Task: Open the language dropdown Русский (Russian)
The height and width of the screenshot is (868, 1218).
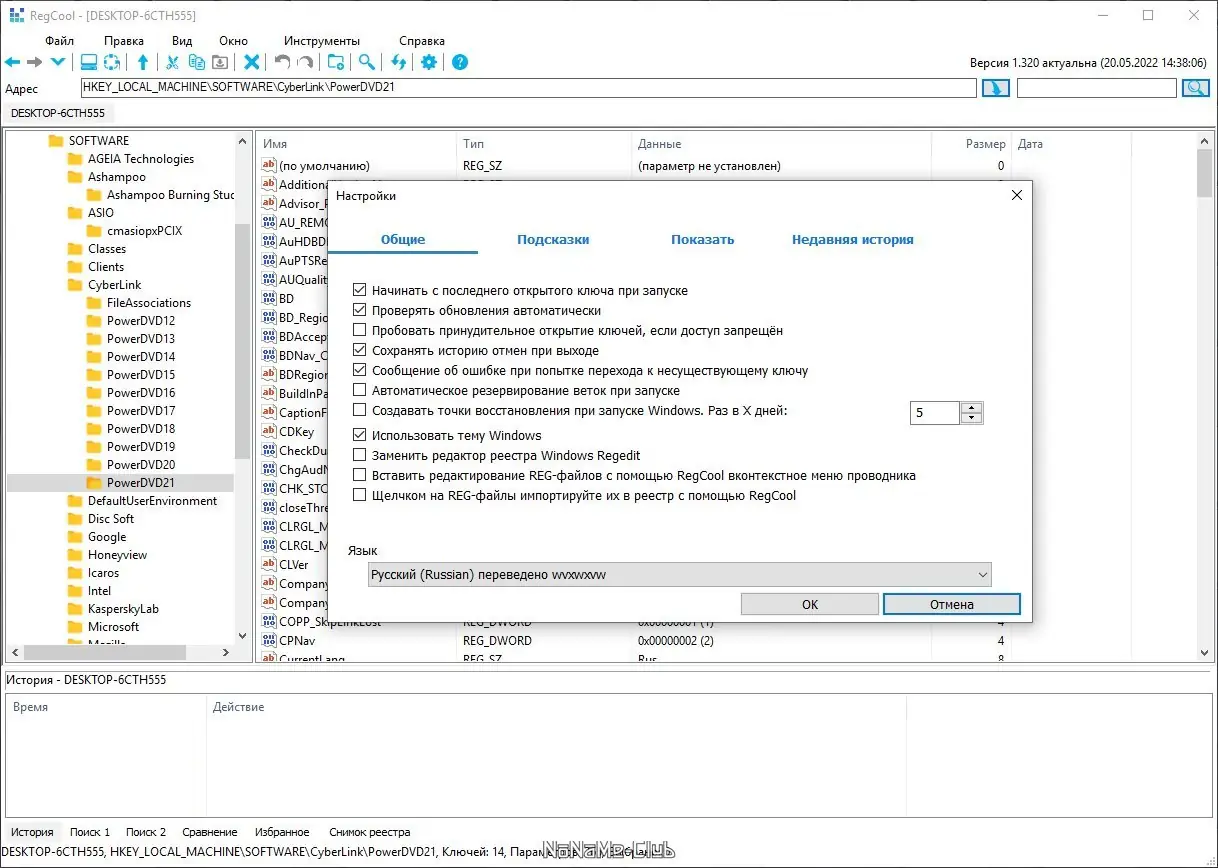Action: pos(679,575)
